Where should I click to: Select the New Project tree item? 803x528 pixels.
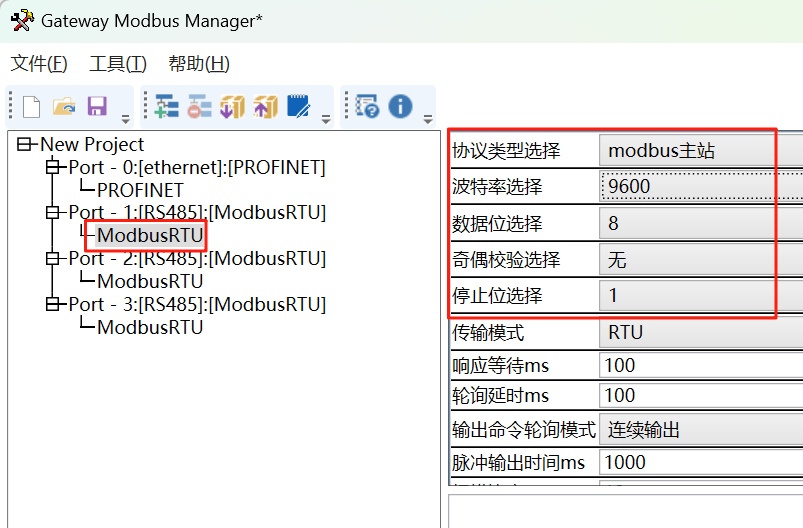pyautogui.click(x=92, y=144)
